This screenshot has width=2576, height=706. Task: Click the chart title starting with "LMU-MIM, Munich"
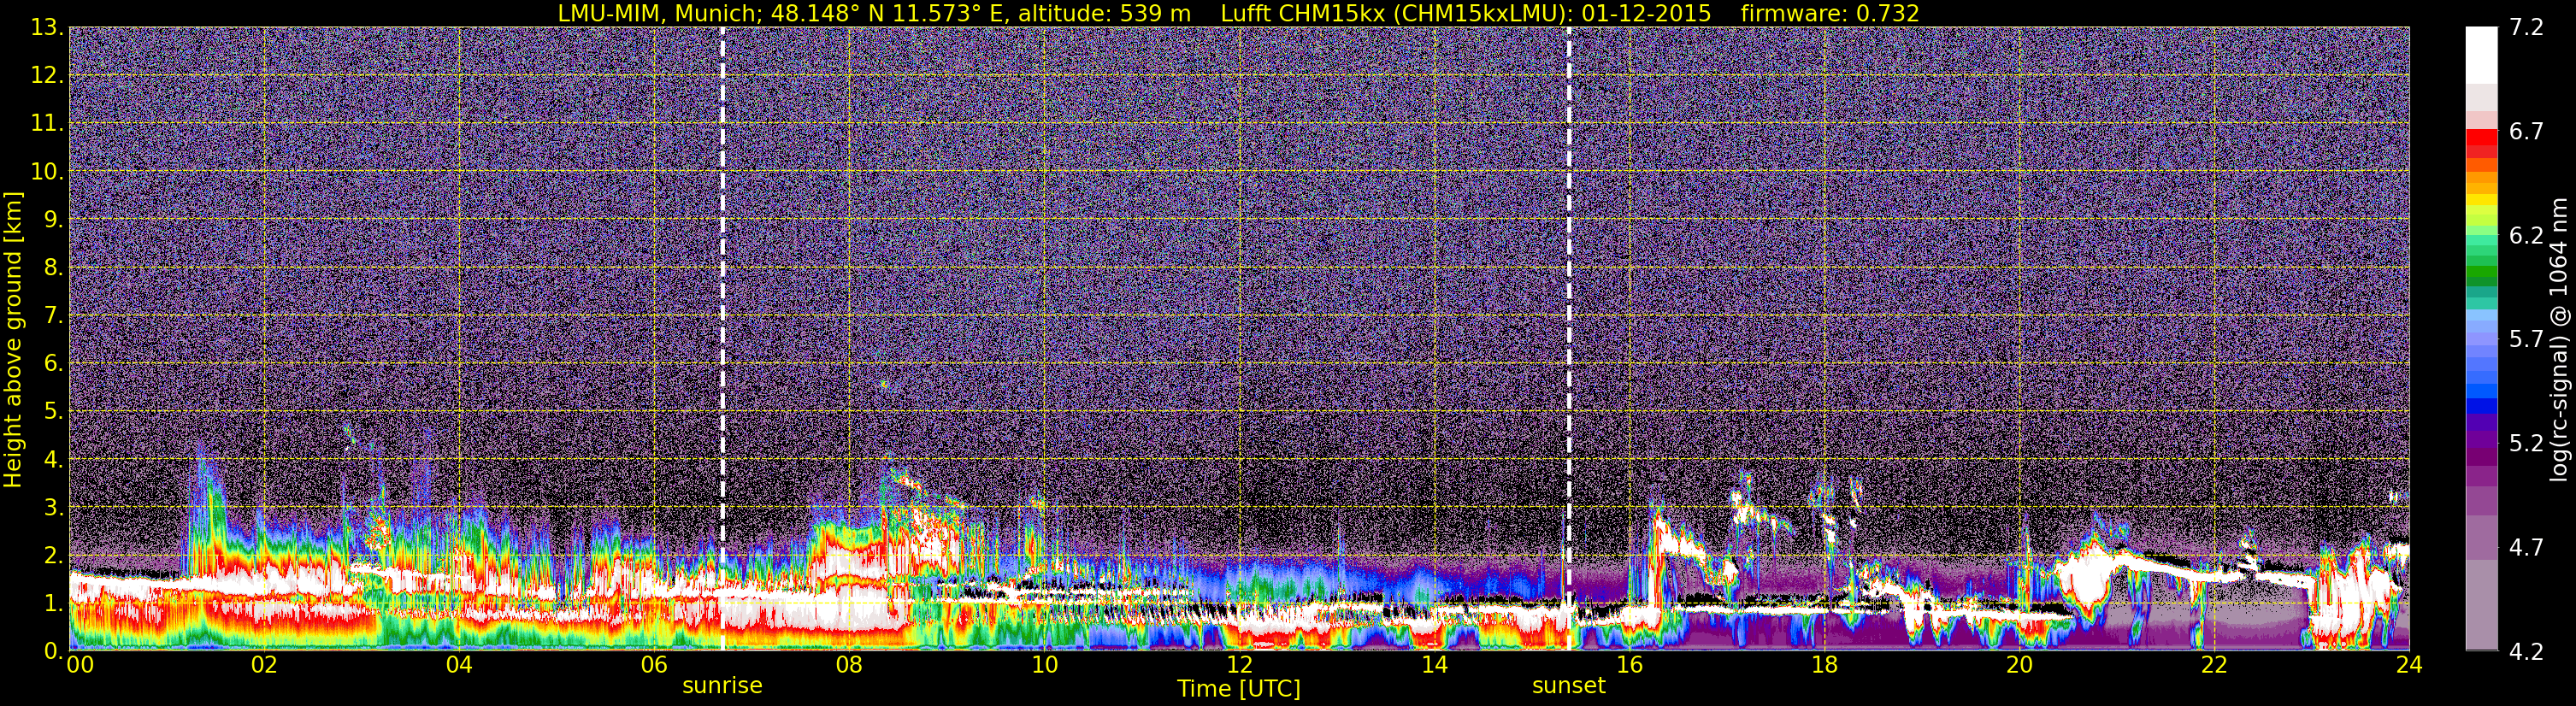[1238, 13]
